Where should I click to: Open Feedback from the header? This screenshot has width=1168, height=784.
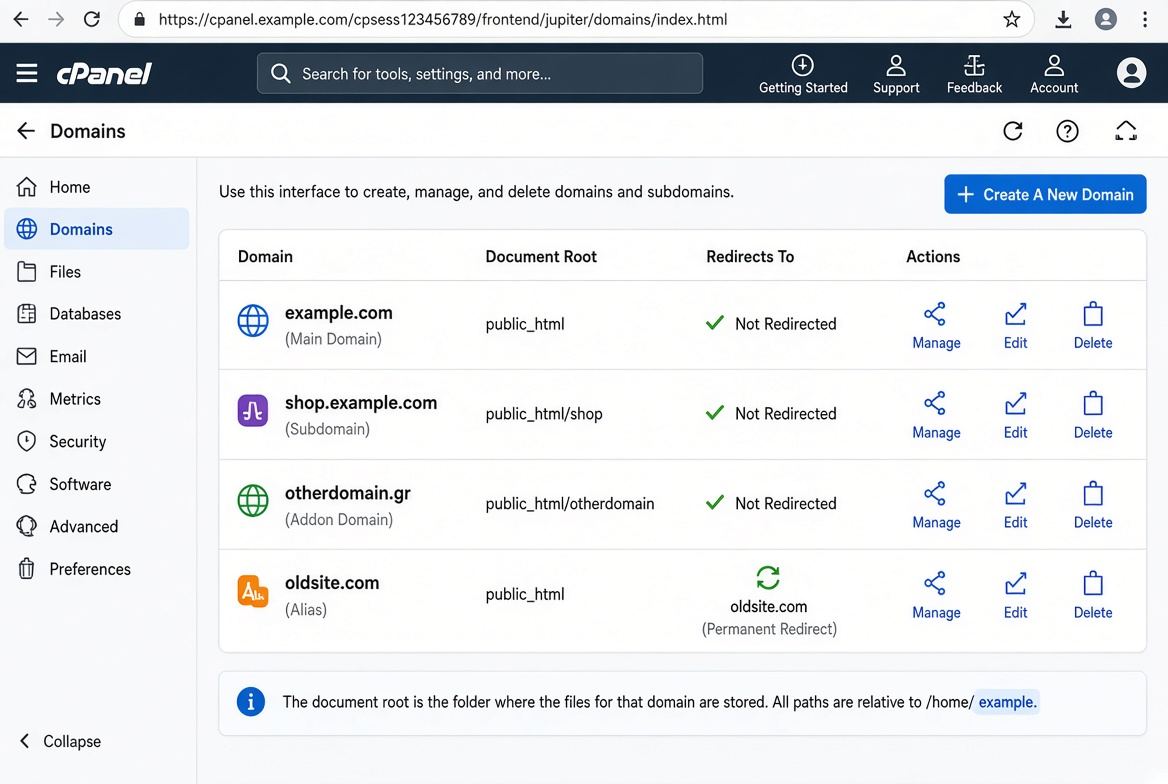[974, 75]
